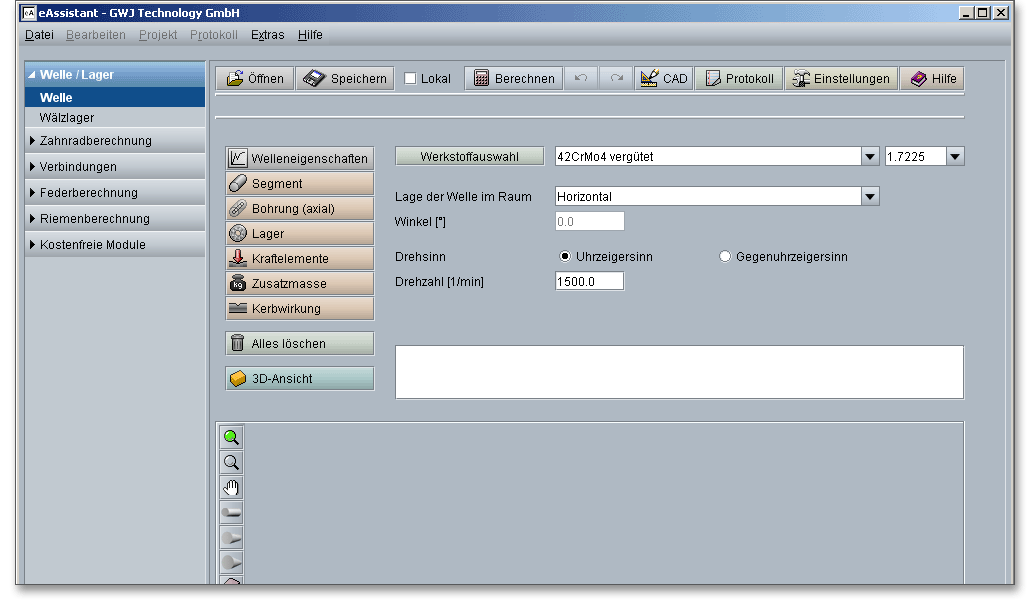Select Uhrzeigersinn rotation direction
This screenshot has width=1030, height=600.
pos(565,257)
